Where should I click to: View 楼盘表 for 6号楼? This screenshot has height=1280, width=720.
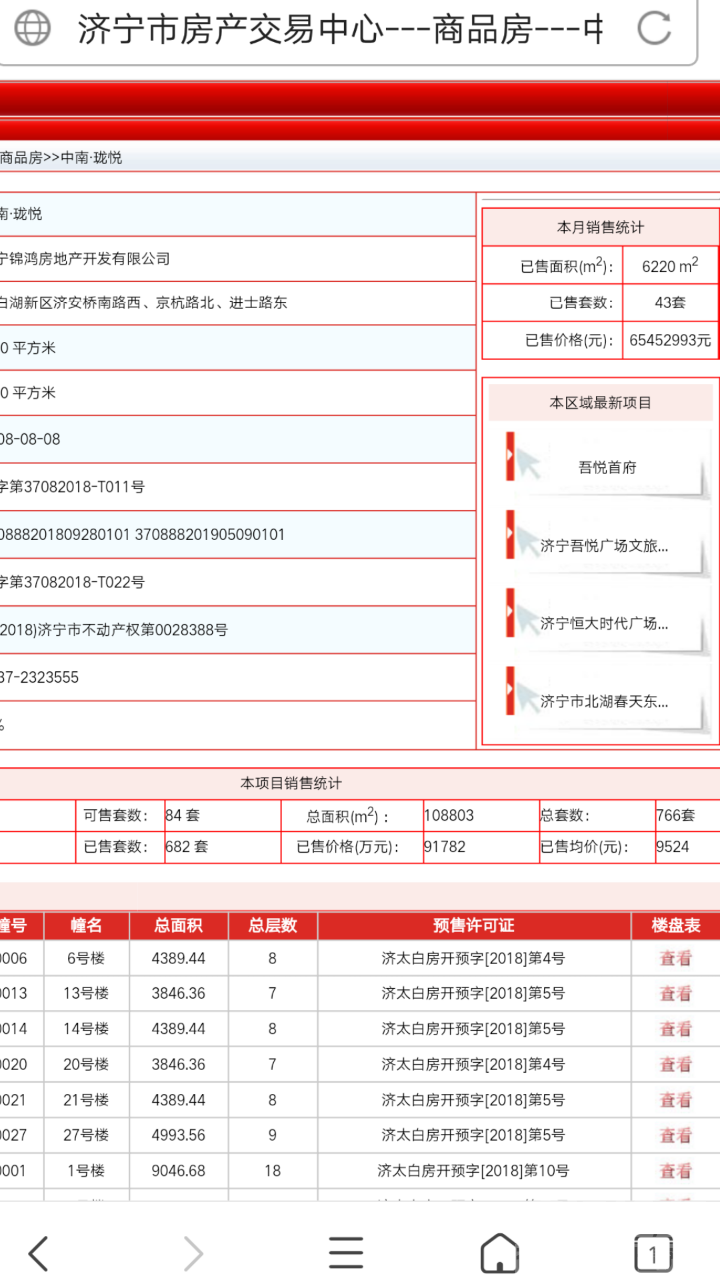675,958
